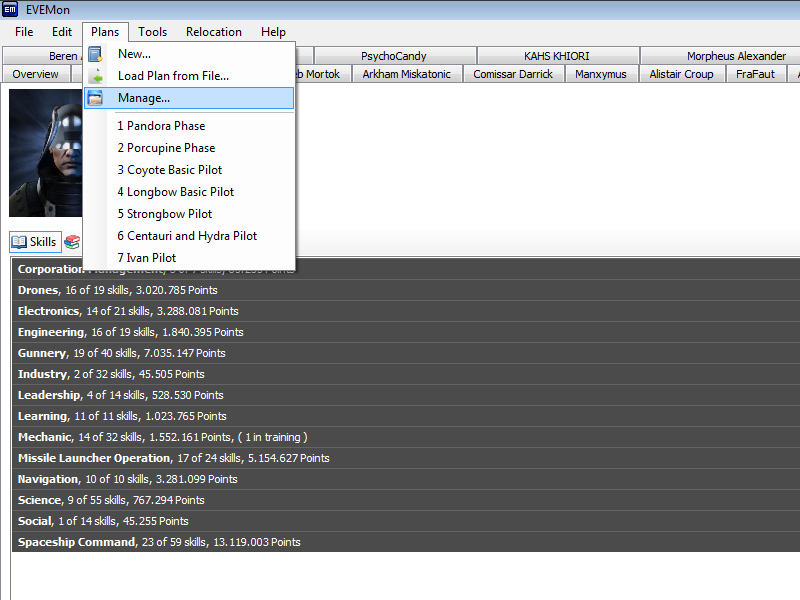Image resolution: width=800 pixels, height=600 pixels.
Task: Open the Help menu
Action: [273, 32]
